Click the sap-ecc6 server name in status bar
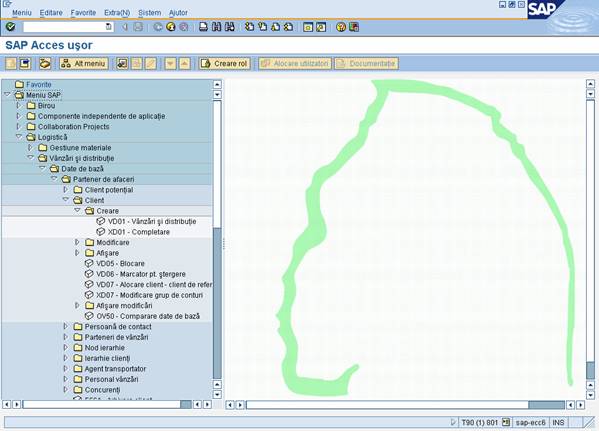 click(531, 422)
